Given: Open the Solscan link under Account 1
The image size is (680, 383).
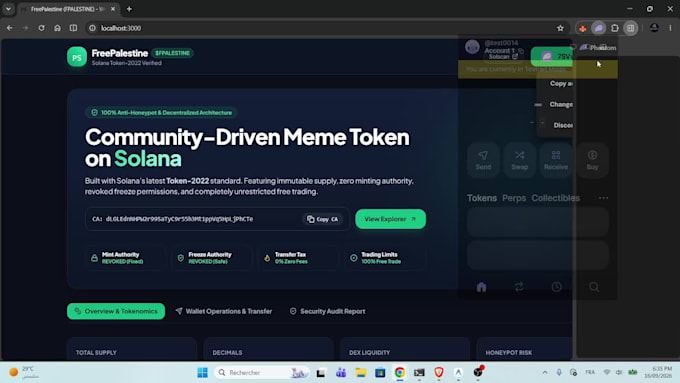Looking at the screenshot, I should click(x=503, y=56).
